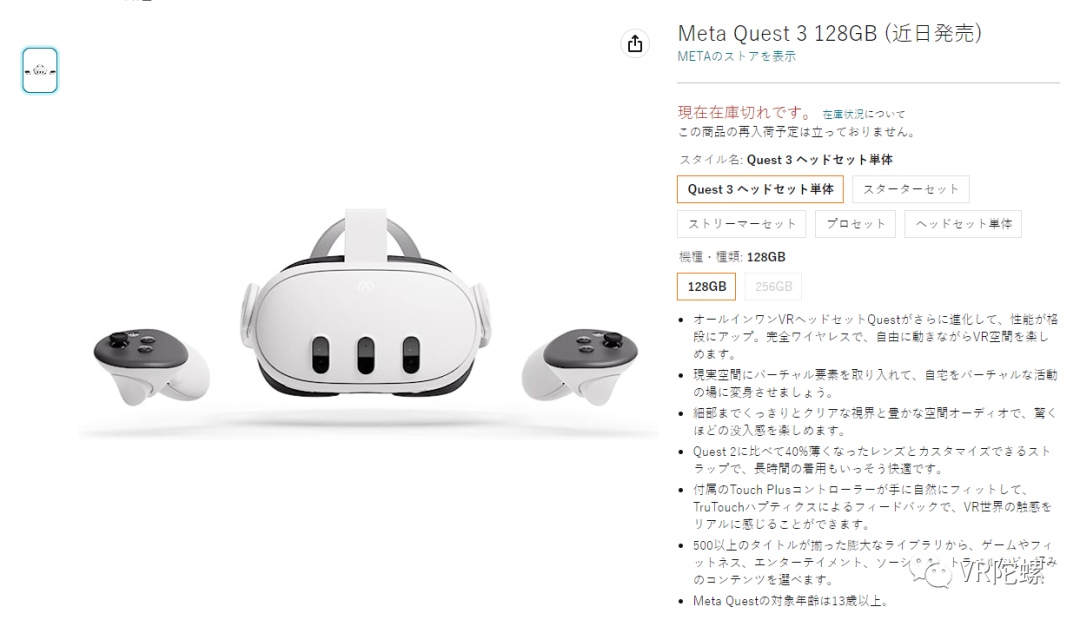Choose the ストリーマーセット style option

pyautogui.click(x=742, y=224)
